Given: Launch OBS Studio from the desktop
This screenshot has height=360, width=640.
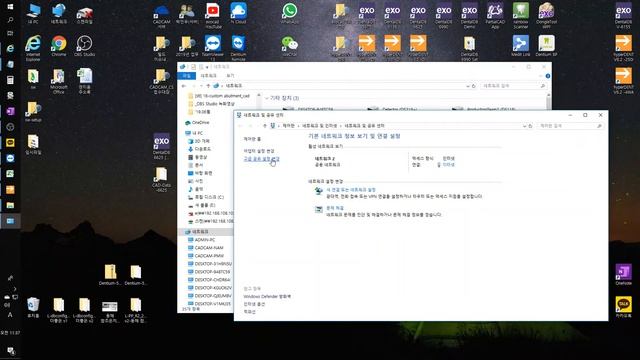Looking at the screenshot, I should (x=84, y=45).
